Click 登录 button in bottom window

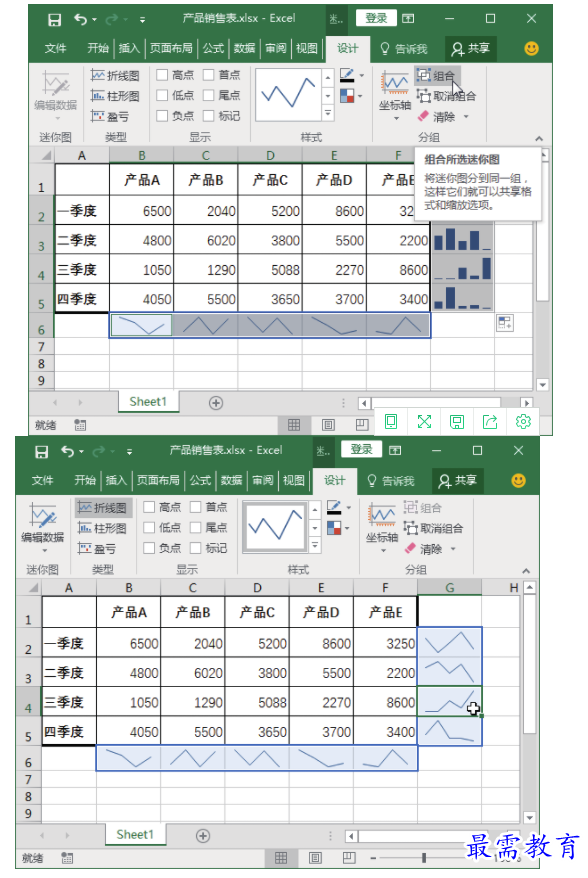coord(362,450)
